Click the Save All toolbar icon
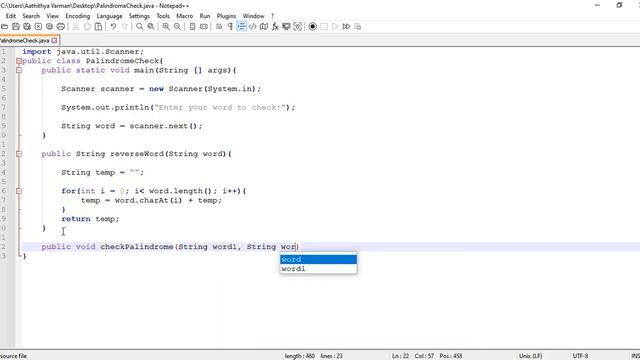 point(27,27)
